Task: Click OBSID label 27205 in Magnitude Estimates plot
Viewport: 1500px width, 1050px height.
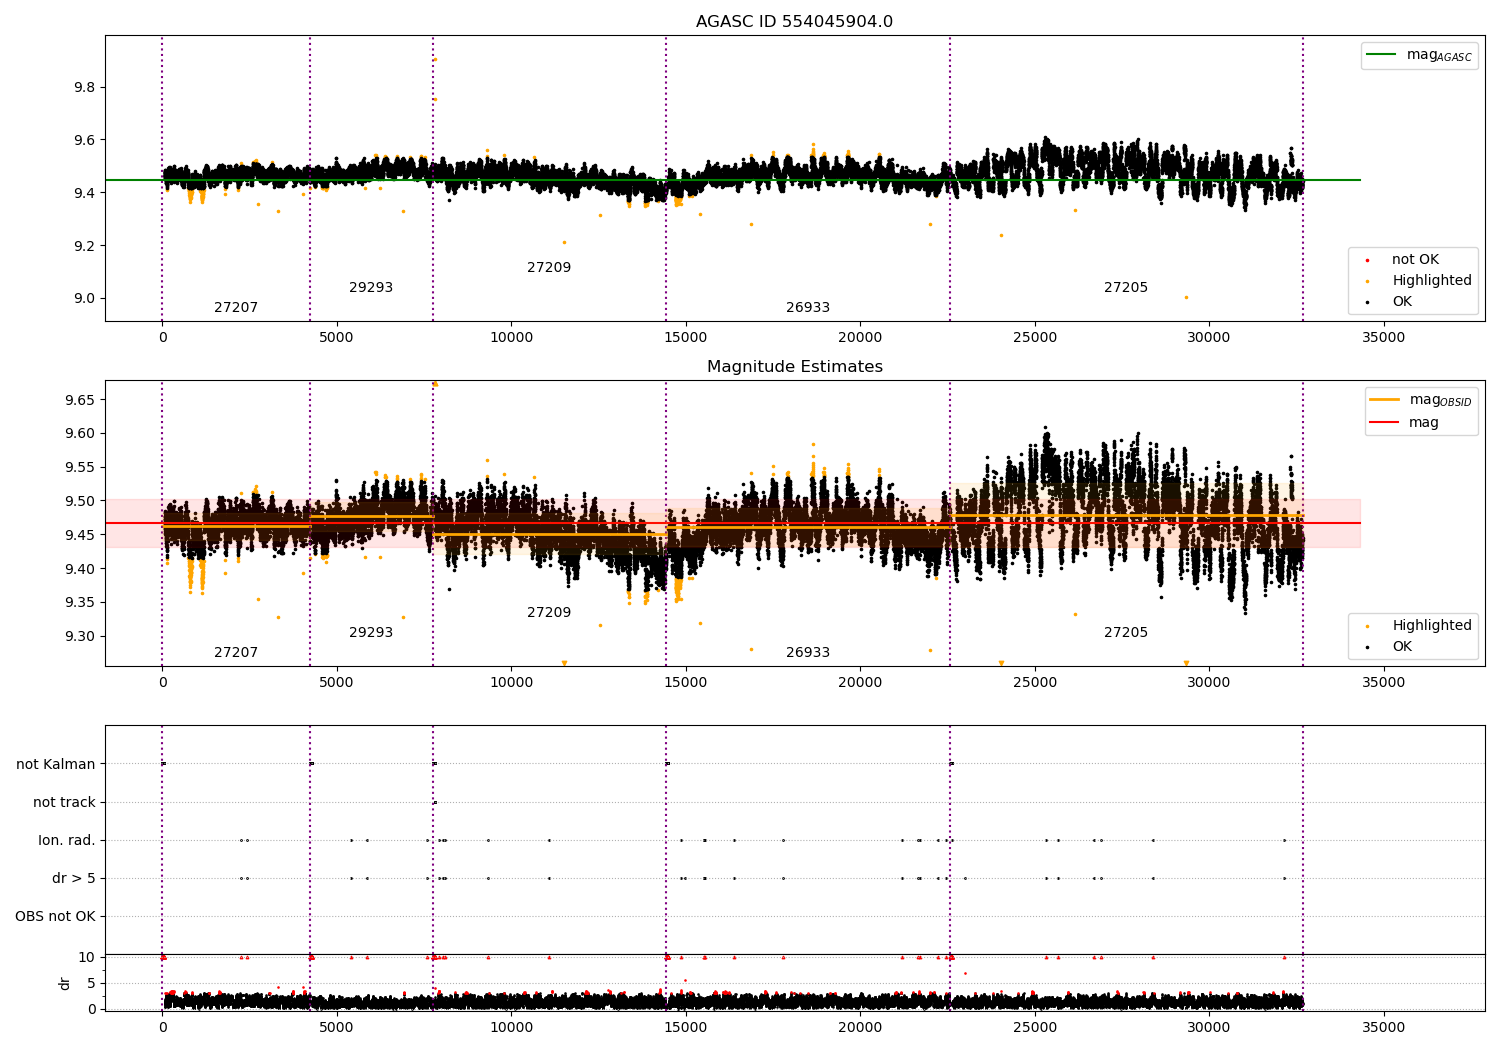Action: point(1126,633)
